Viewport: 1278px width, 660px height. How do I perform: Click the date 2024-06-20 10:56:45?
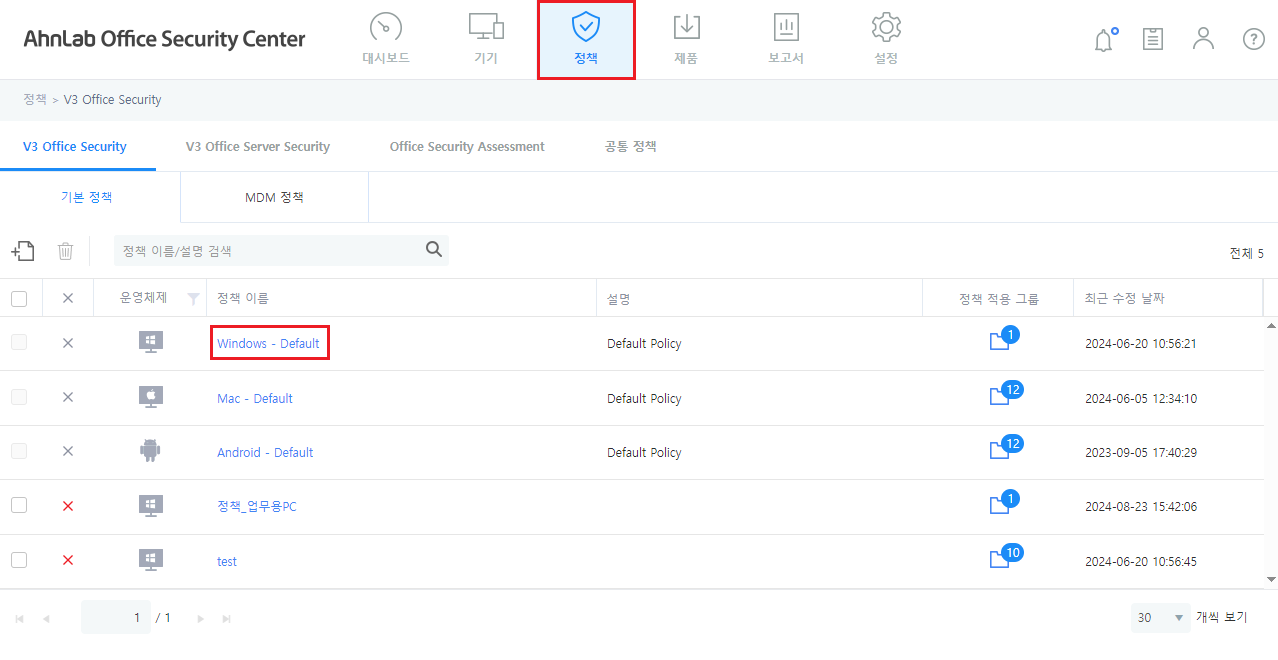[x=1141, y=561]
